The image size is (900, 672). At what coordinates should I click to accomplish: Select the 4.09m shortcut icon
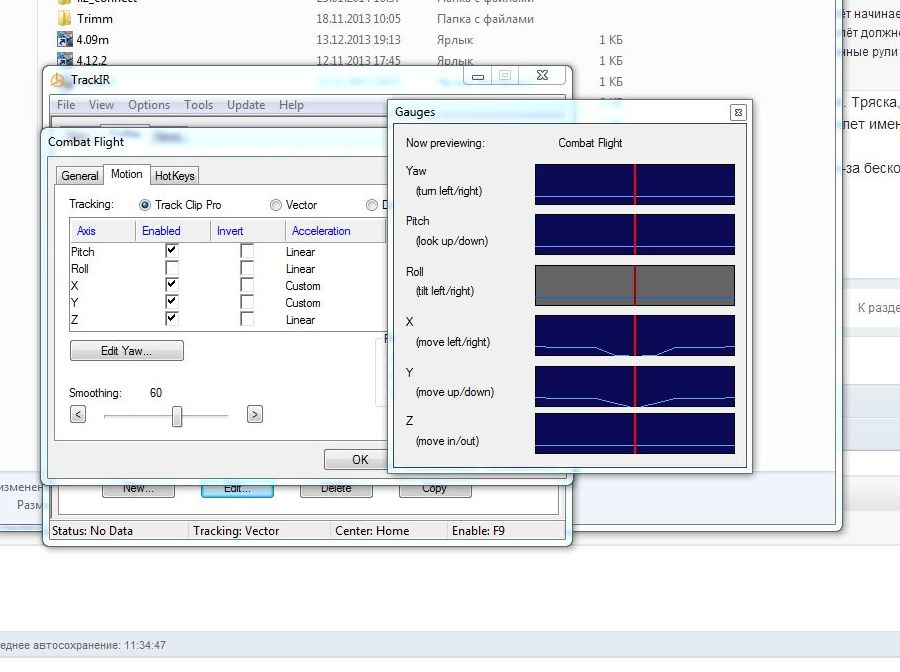[x=65, y=39]
